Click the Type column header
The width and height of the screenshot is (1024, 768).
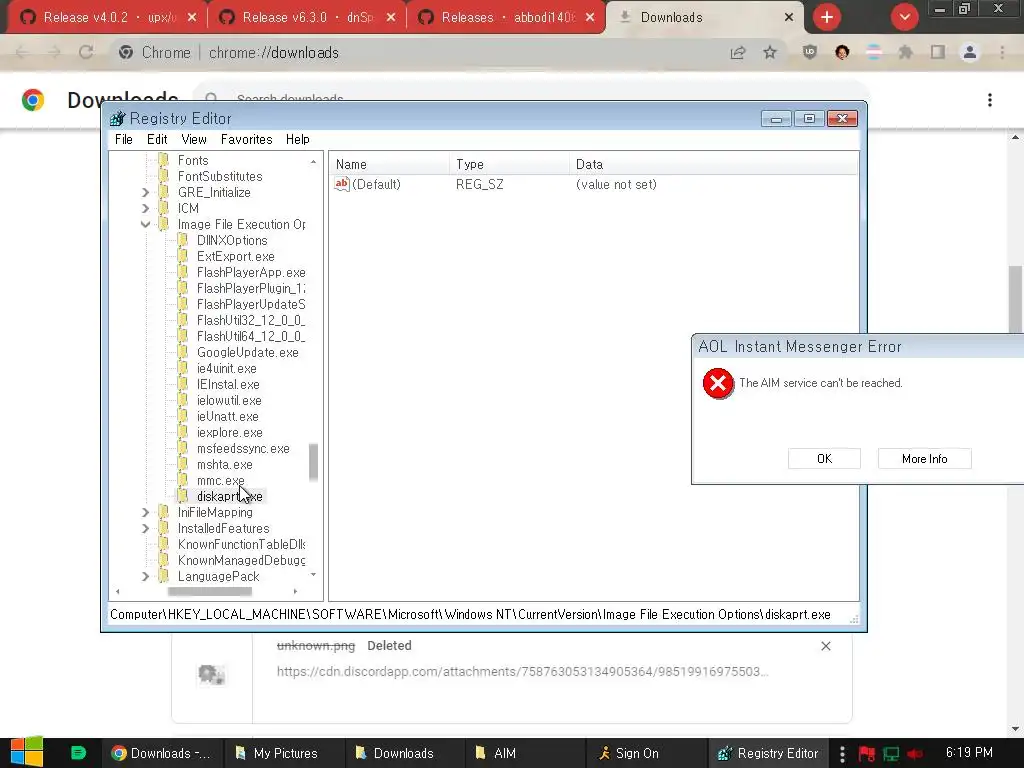pyautogui.click(x=509, y=165)
